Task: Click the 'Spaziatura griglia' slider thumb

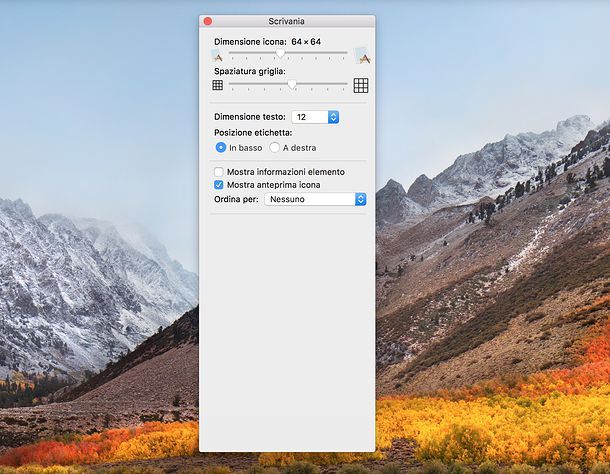Action: coord(292,85)
